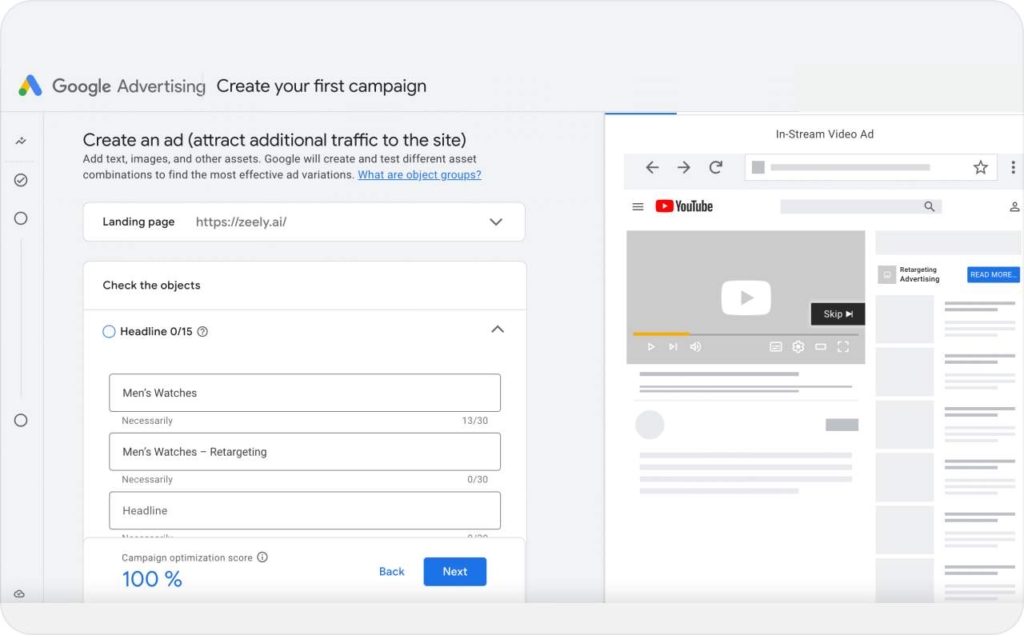Click the skip-to-next icon in the player controls

point(672,347)
